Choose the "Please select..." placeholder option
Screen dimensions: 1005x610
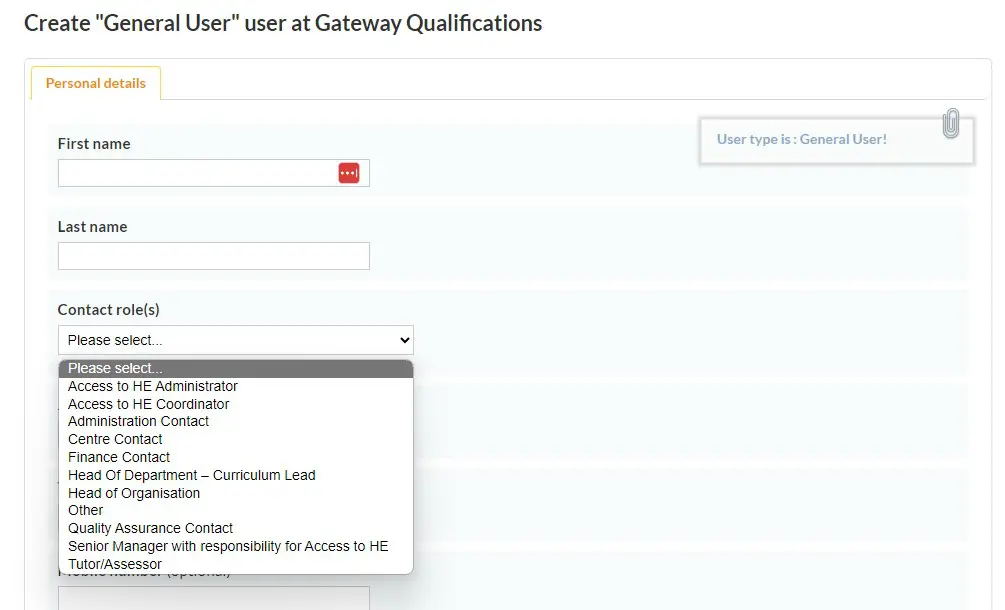[x=235, y=369]
